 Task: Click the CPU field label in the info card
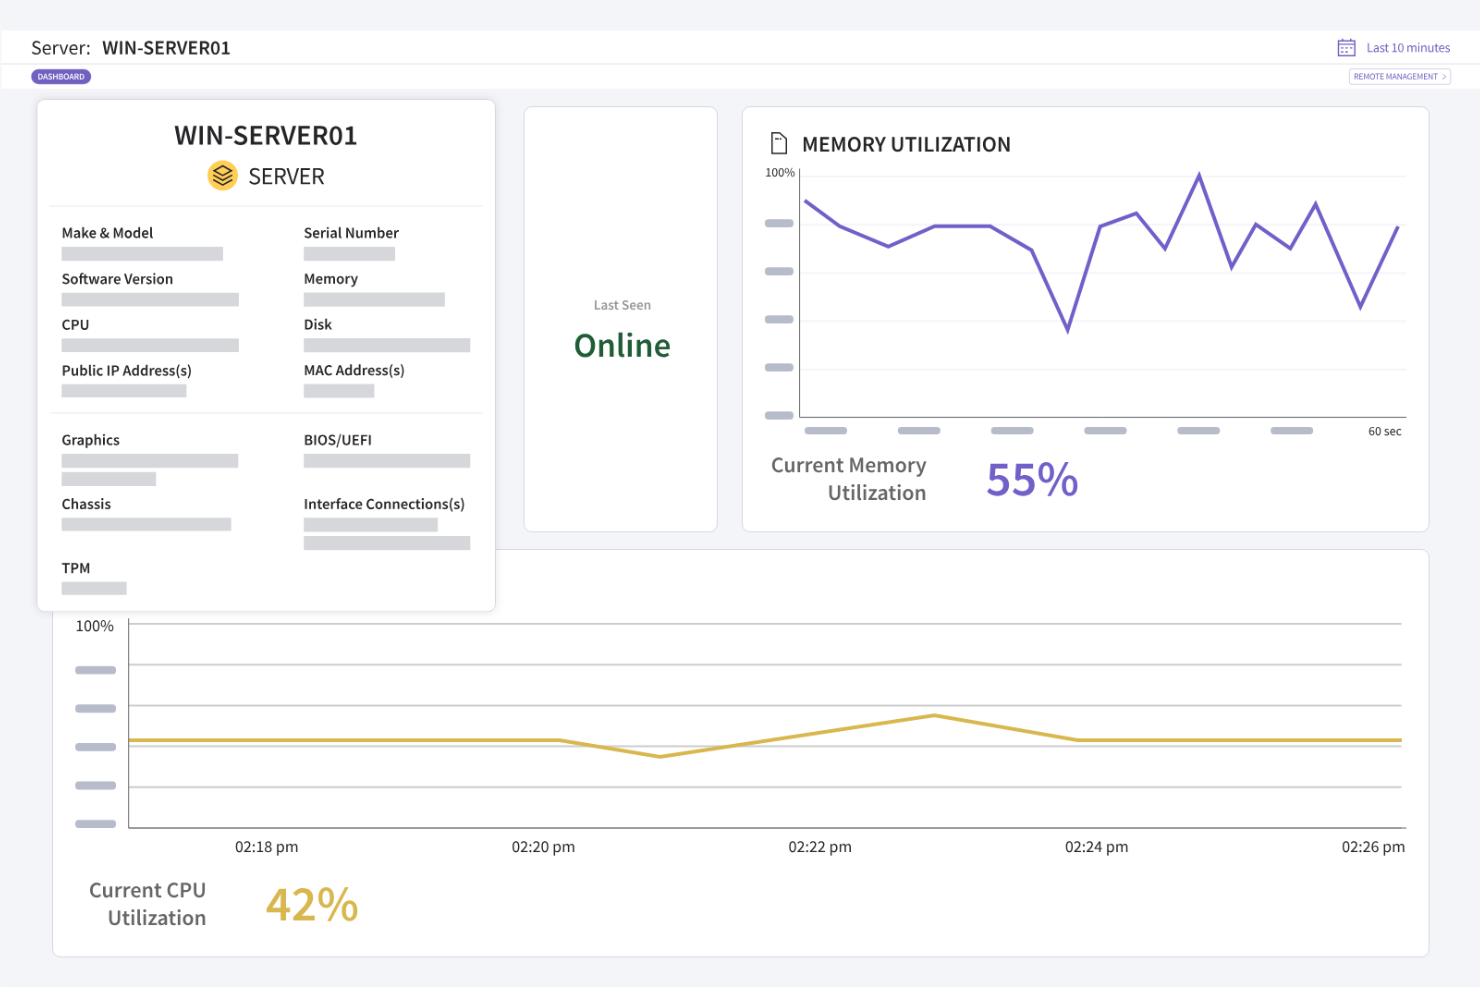[75, 325]
